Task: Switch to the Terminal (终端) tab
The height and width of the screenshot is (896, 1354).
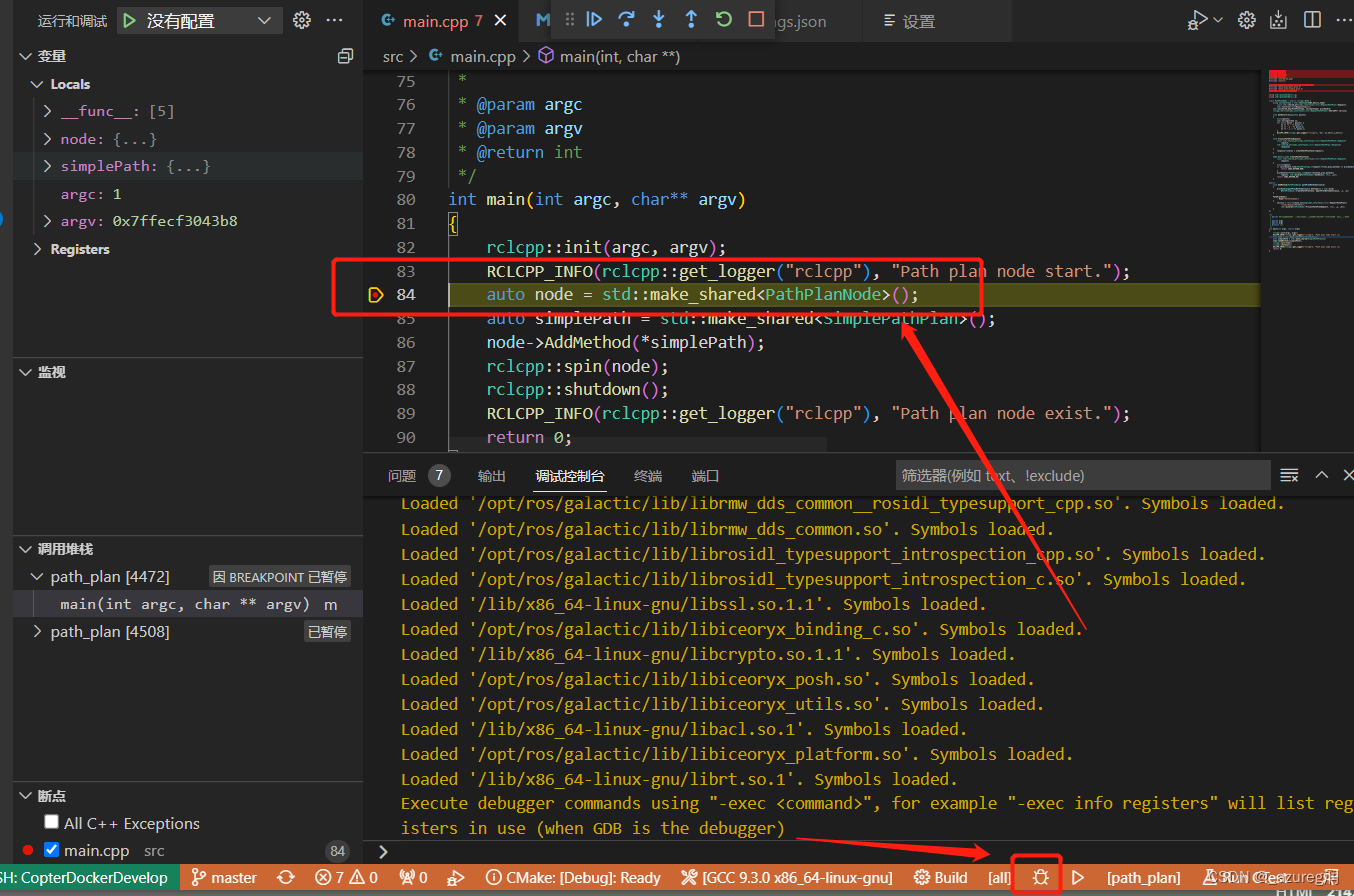Action: (x=648, y=476)
